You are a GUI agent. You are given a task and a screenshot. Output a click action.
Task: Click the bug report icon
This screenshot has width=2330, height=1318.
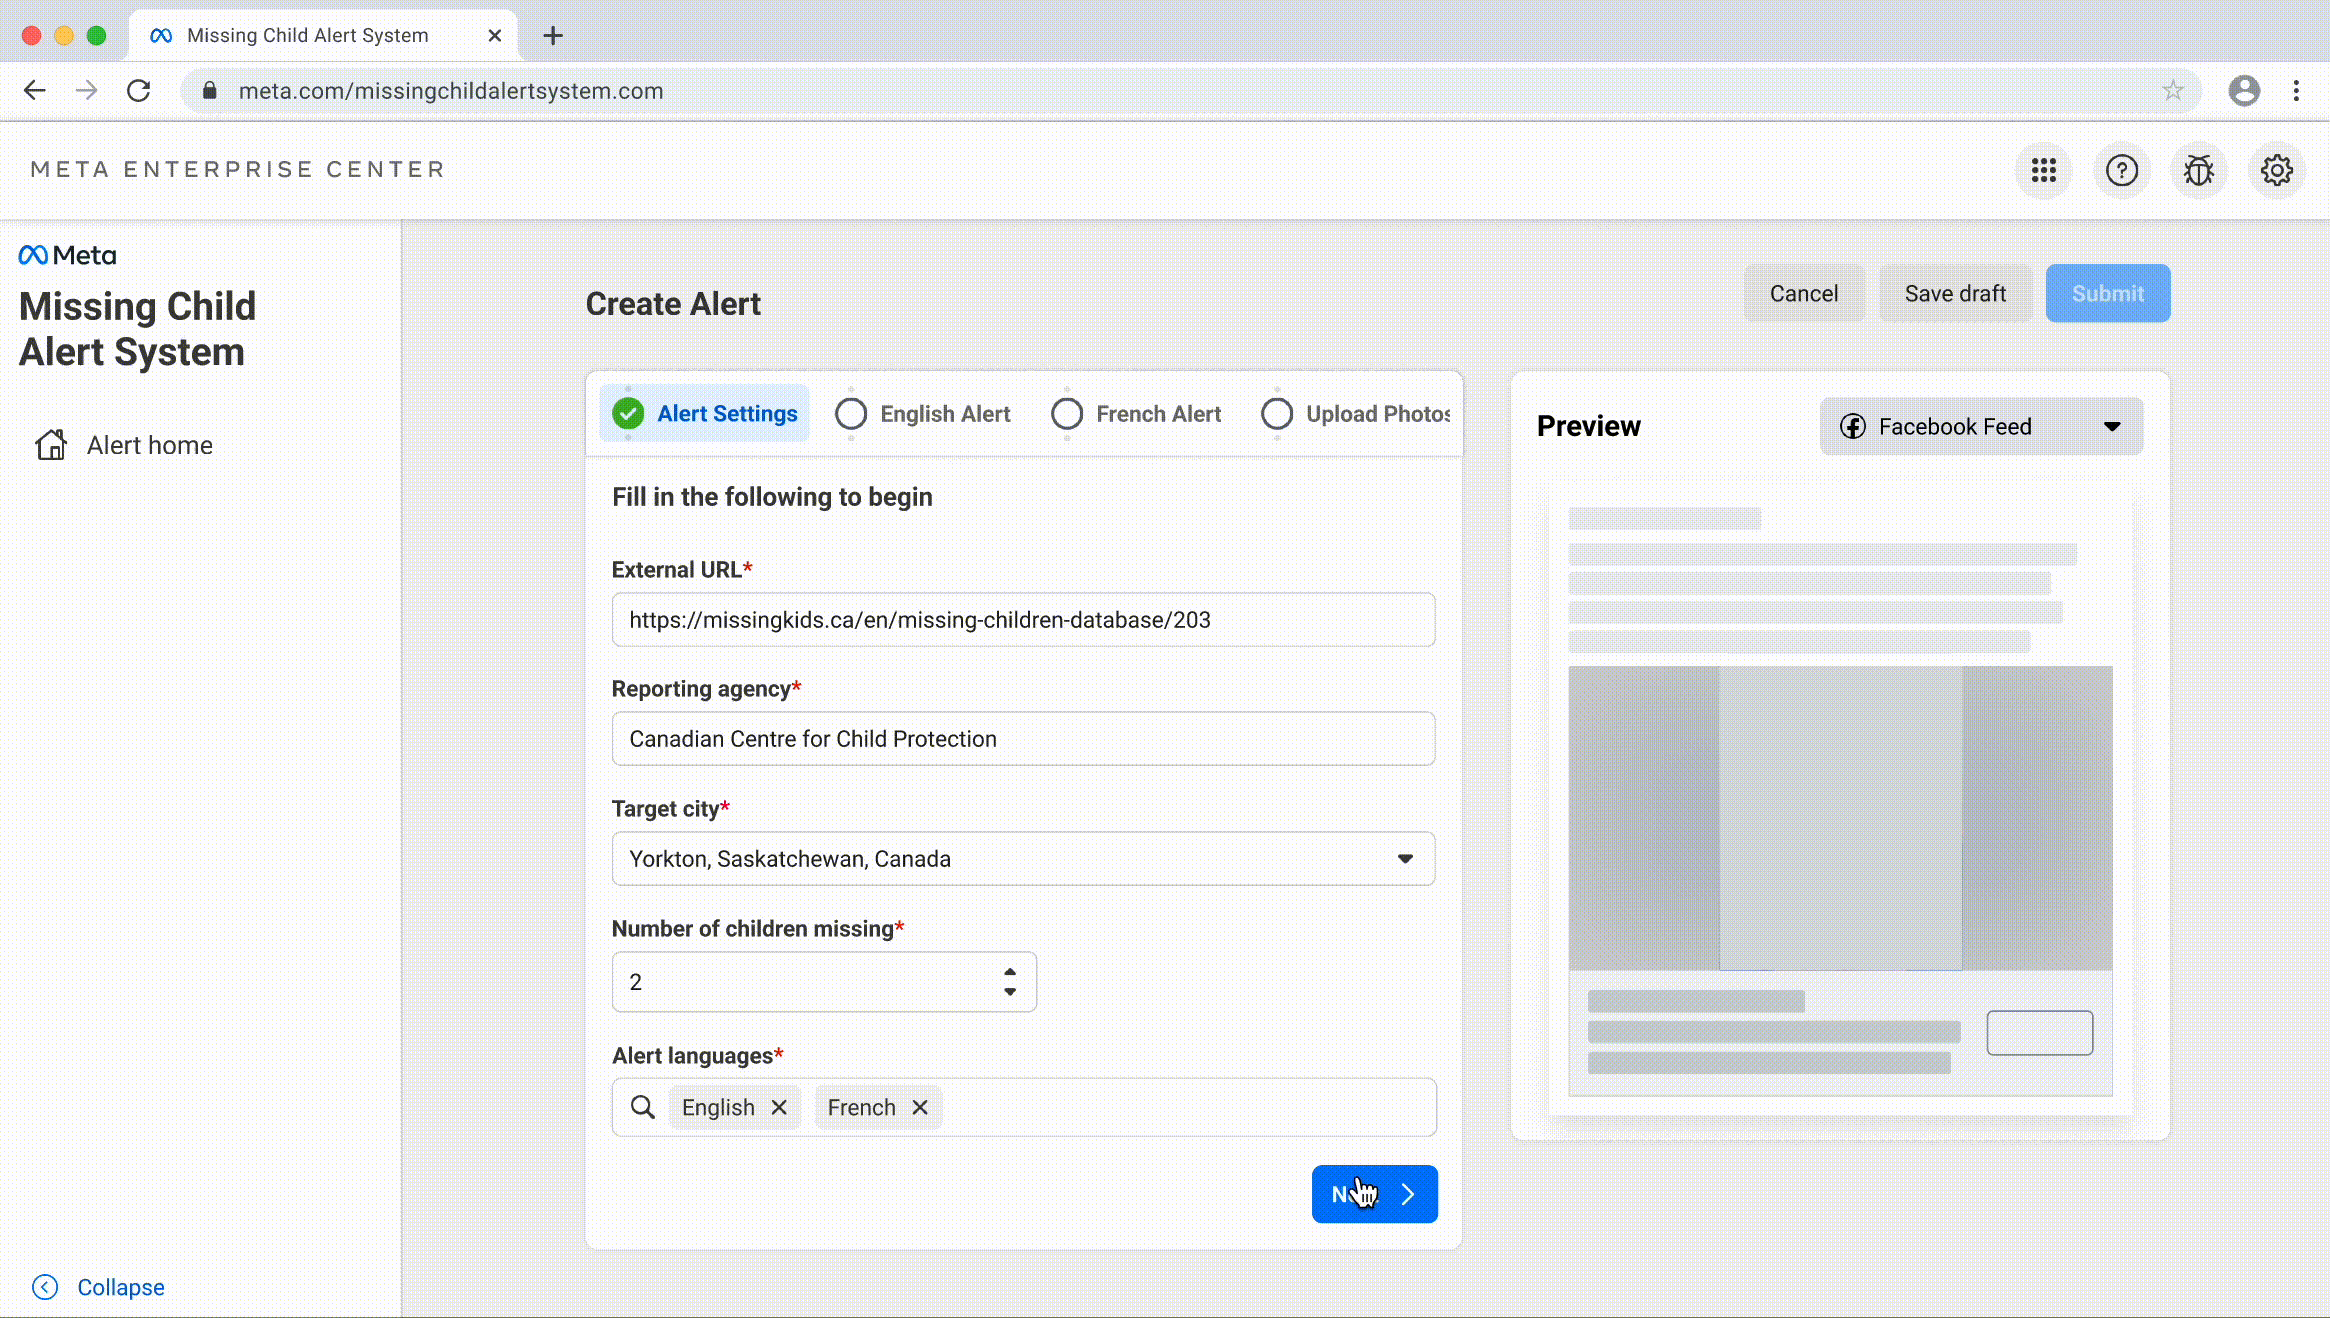pyautogui.click(x=2198, y=171)
